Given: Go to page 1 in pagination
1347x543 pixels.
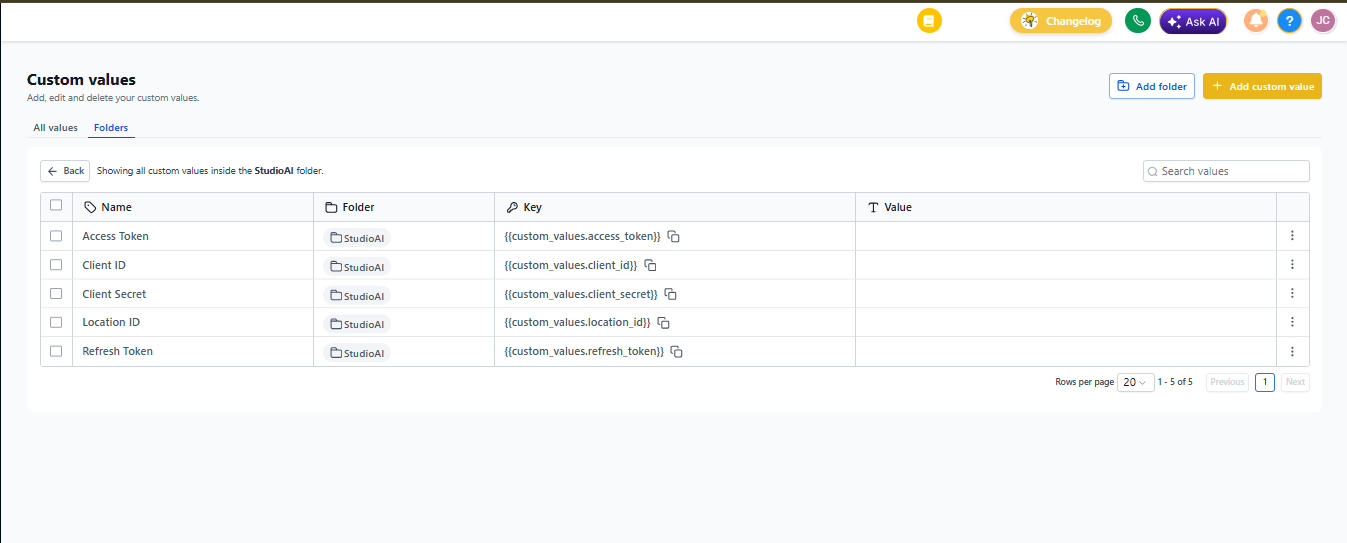Looking at the screenshot, I should pyautogui.click(x=1265, y=382).
